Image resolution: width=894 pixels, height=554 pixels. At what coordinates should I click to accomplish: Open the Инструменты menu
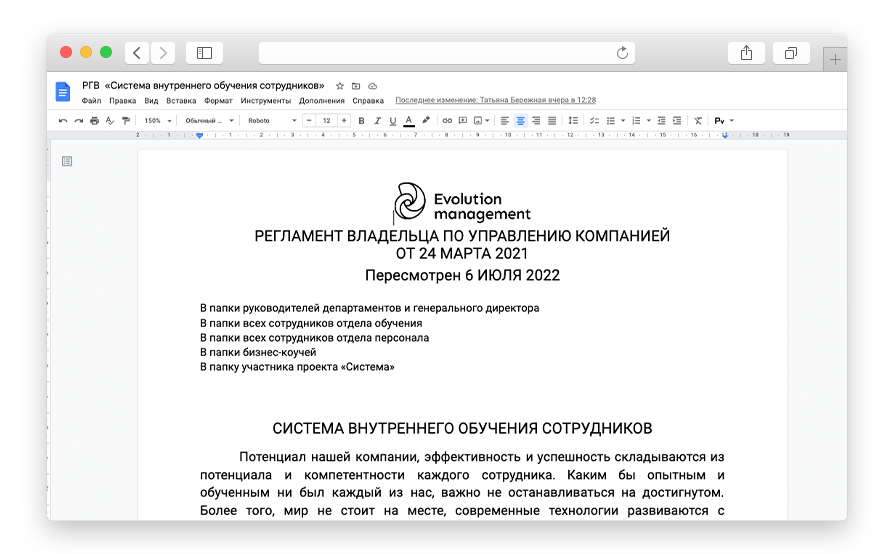(x=266, y=101)
